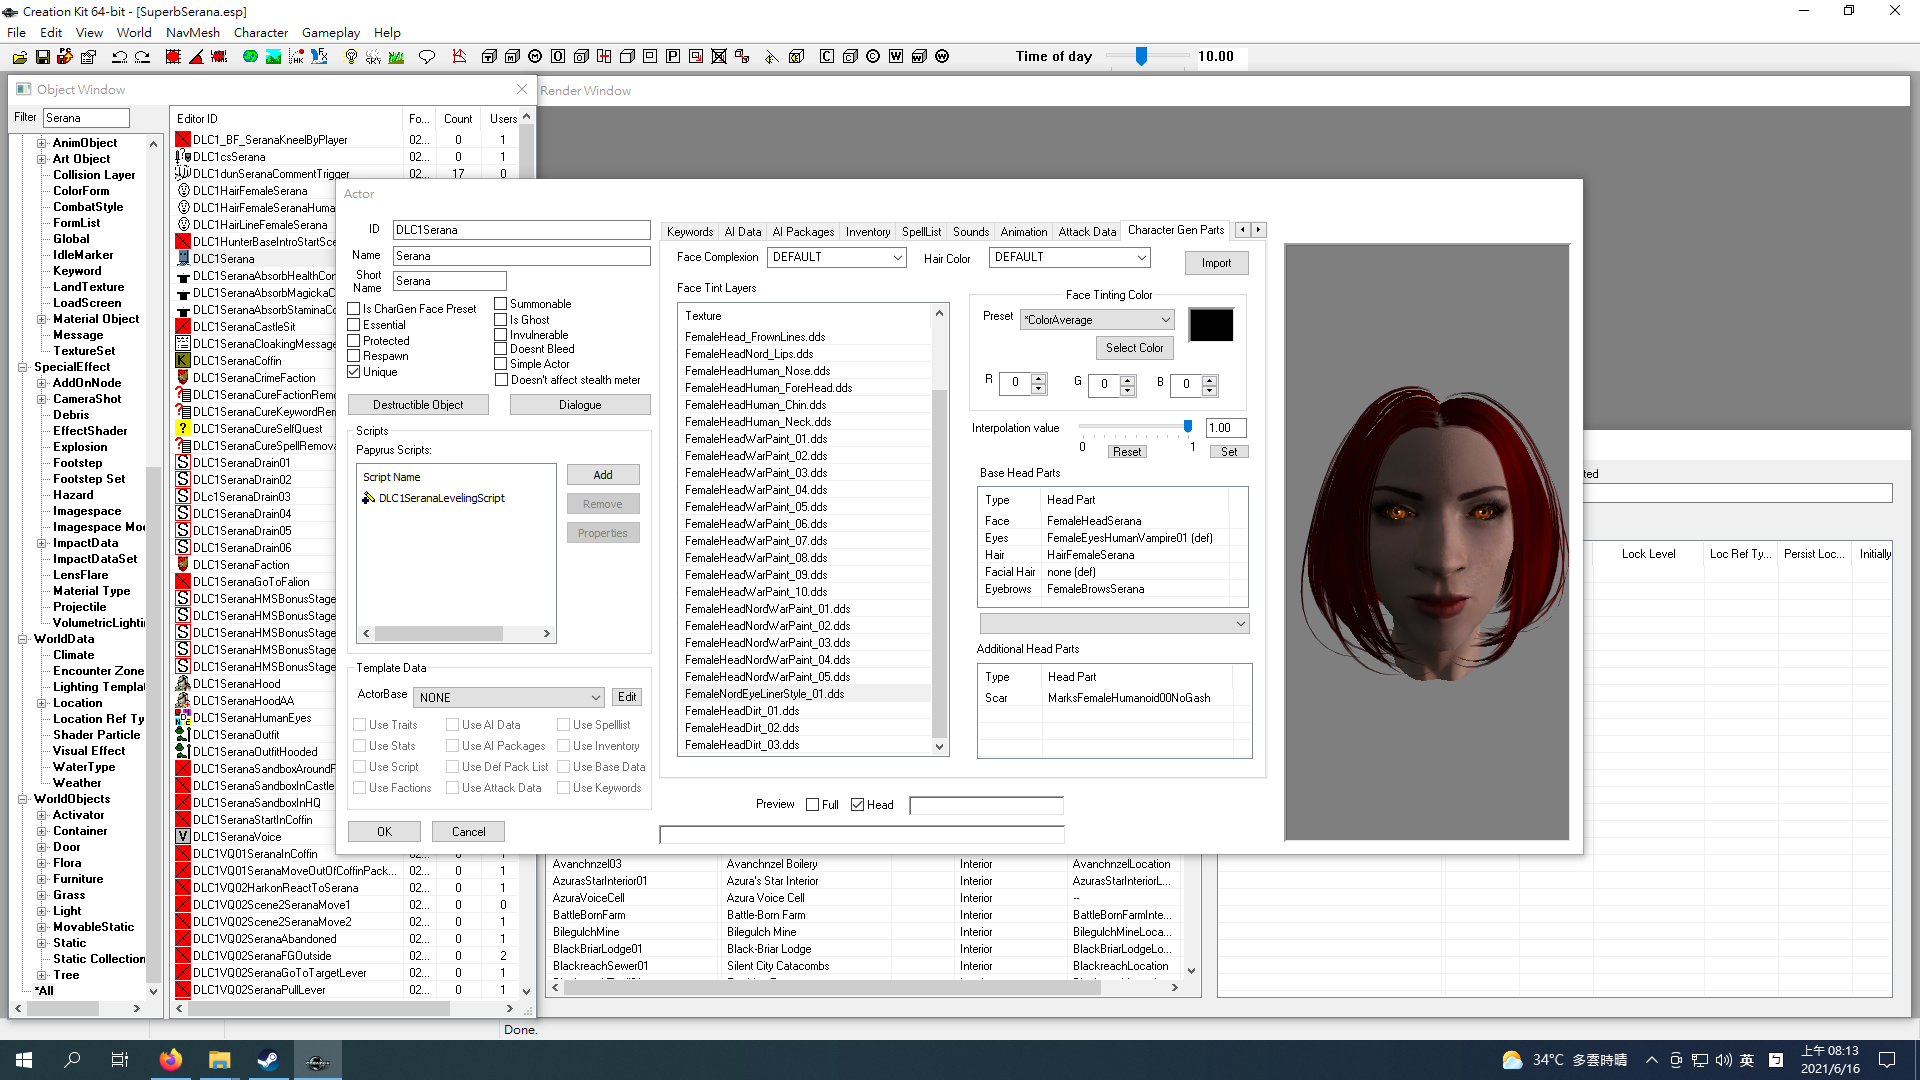Tick the Is CharGen Face Preset checkbox
1920x1080 pixels.
pyautogui.click(x=354, y=309)
